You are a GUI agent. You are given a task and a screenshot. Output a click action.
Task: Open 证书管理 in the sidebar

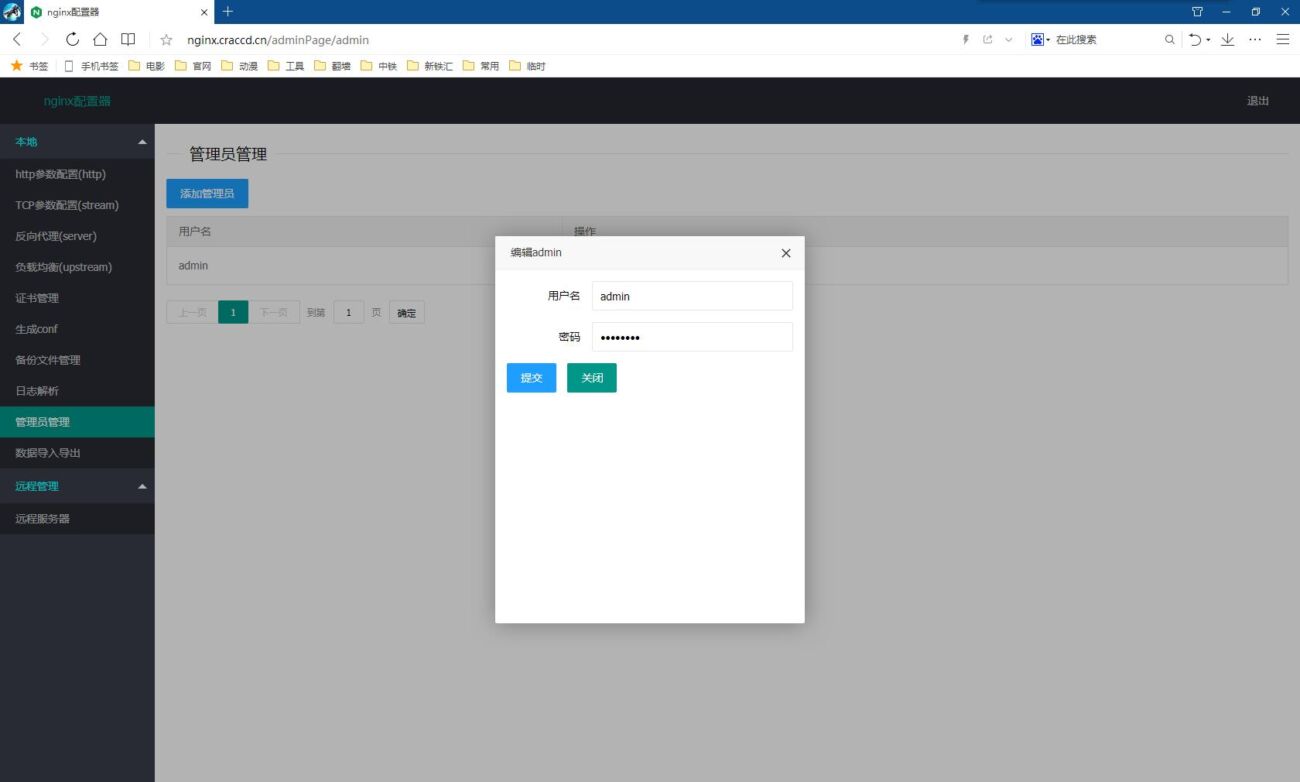[36, 297]
